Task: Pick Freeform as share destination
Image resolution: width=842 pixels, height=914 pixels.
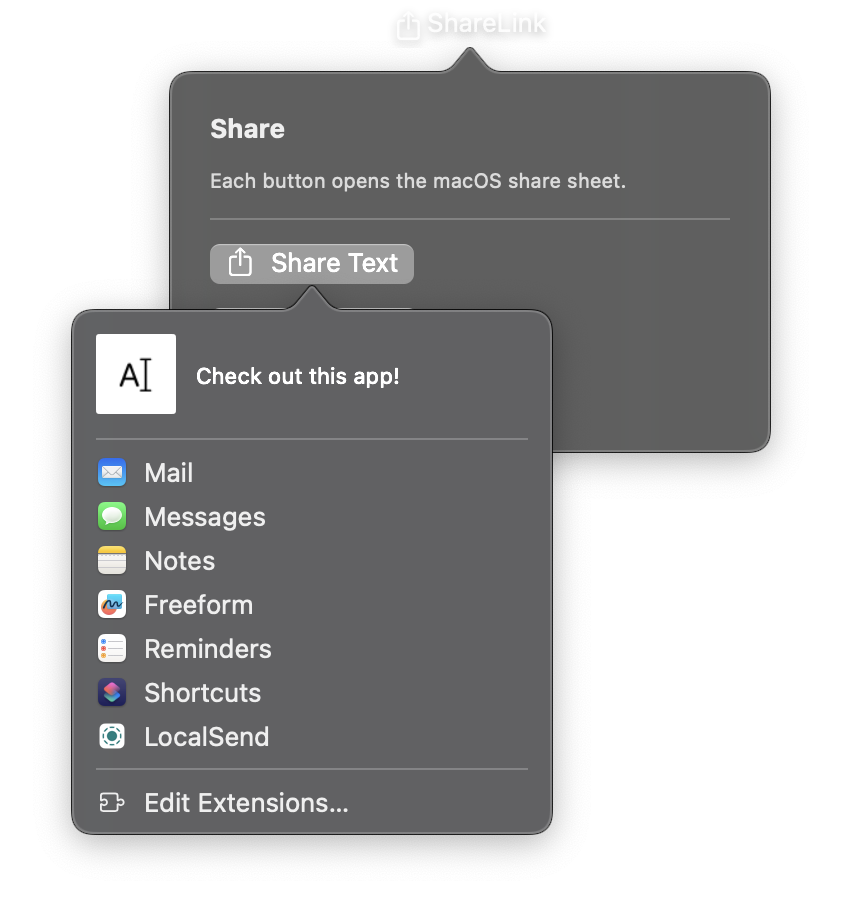Action: pos(312,604)
